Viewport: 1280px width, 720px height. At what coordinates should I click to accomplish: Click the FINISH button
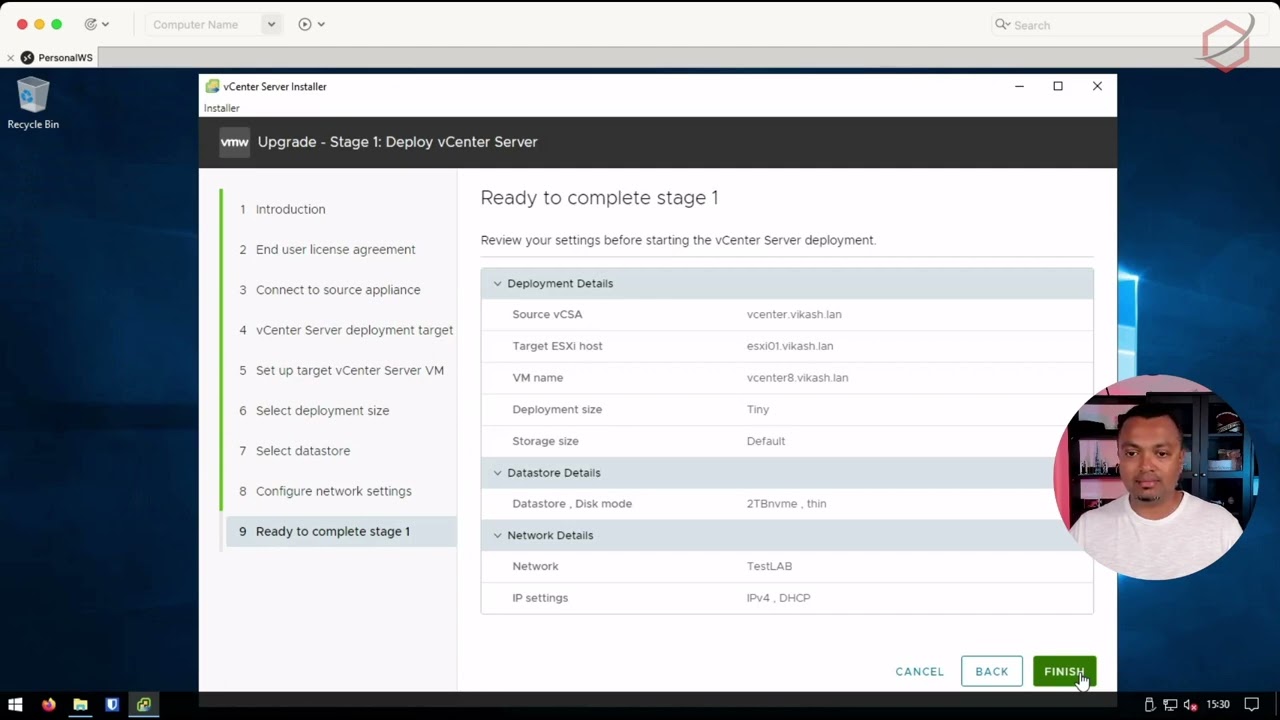pyautogui.click(x=1064, y=672)
